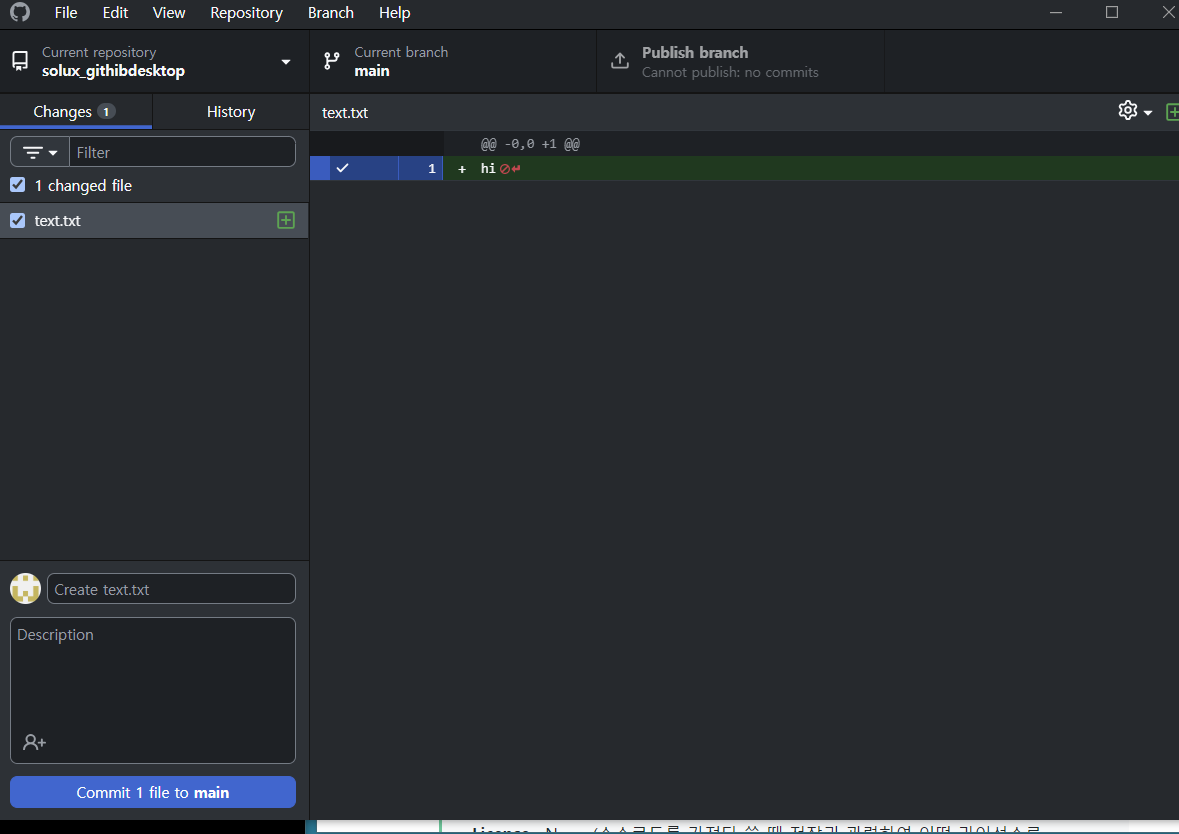Click the add co-authors icon
This screenshot has width=1179, height=834.
[x=35, y=742]
